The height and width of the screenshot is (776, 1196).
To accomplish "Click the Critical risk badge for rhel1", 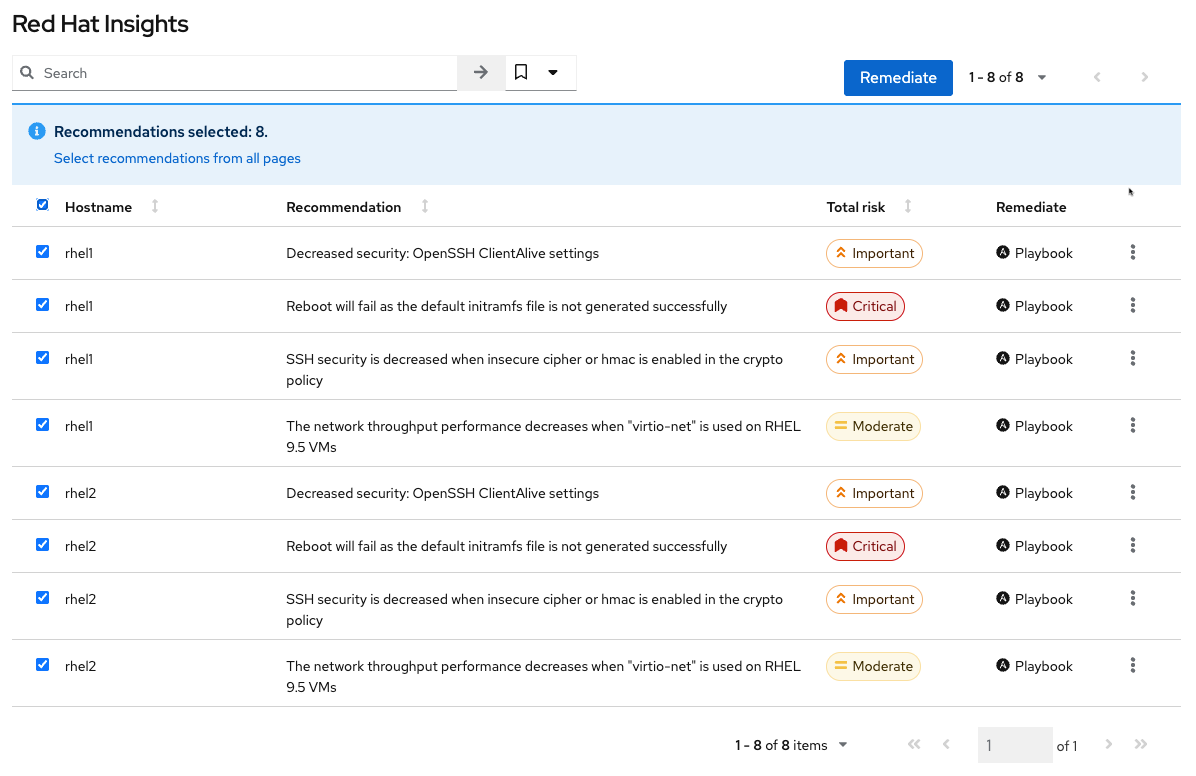I will point(865,306).
